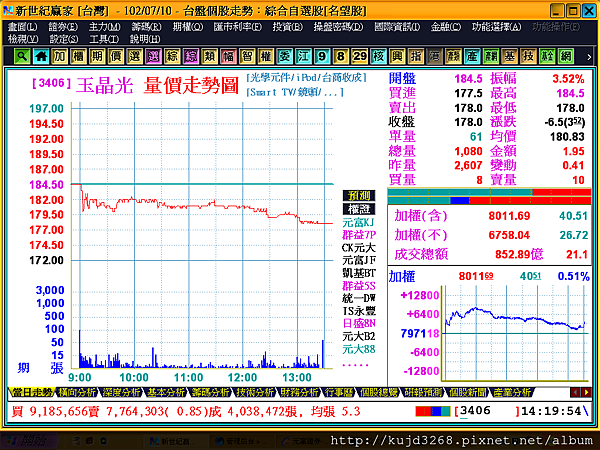Viewport: 600px width, 450px height.
Task: Click the Windows 開始 start button
Action: pos(29,441)
